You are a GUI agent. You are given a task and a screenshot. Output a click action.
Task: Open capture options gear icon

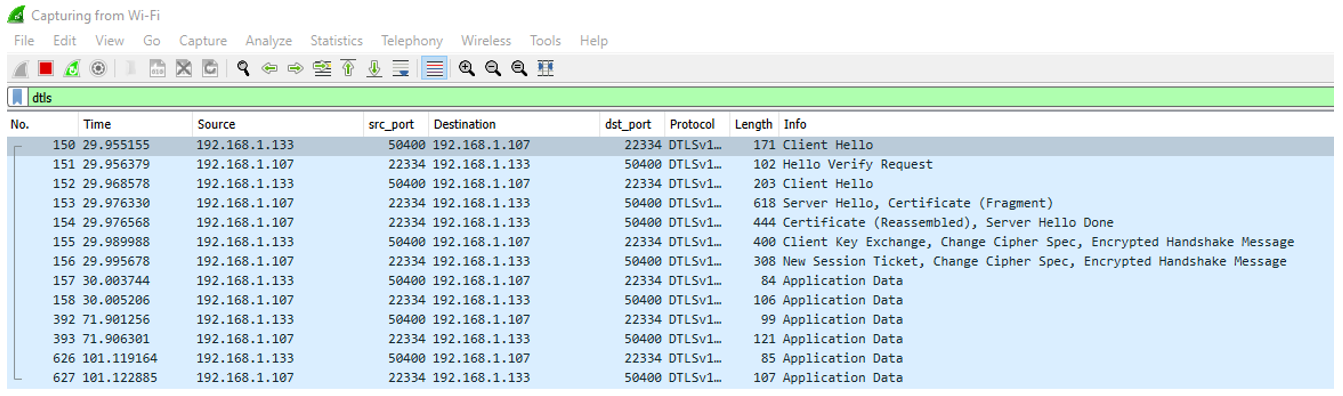pos(98,68)
